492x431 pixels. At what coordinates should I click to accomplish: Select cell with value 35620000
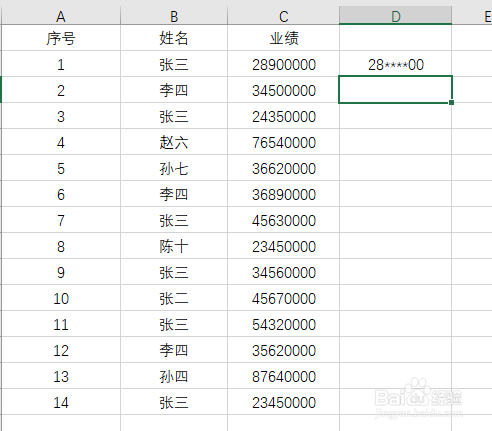283,350
